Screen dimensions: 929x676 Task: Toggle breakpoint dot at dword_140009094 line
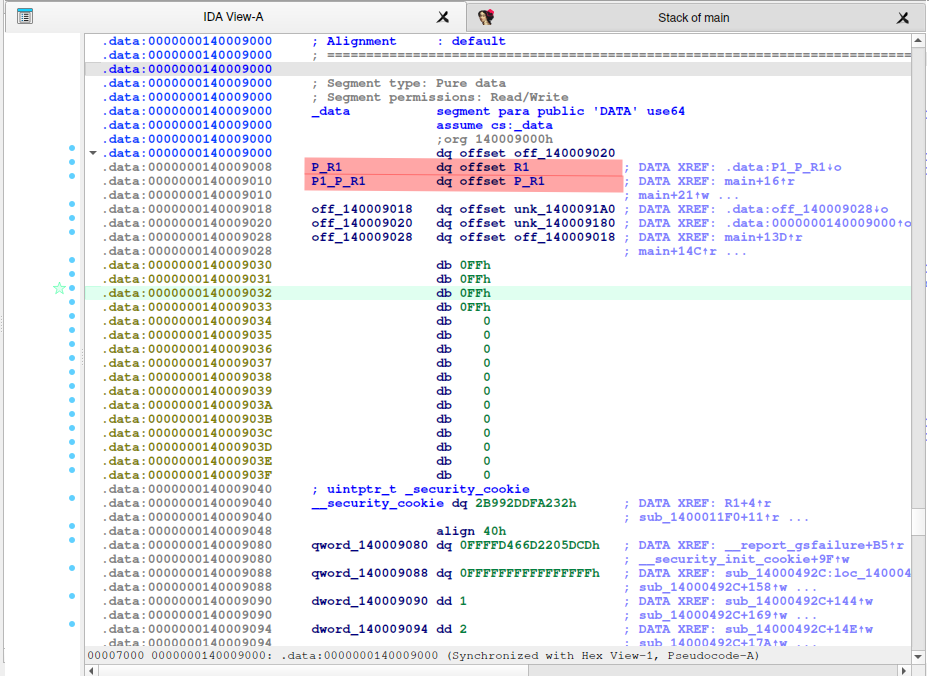pyautogui.click(x=72, y=624)
